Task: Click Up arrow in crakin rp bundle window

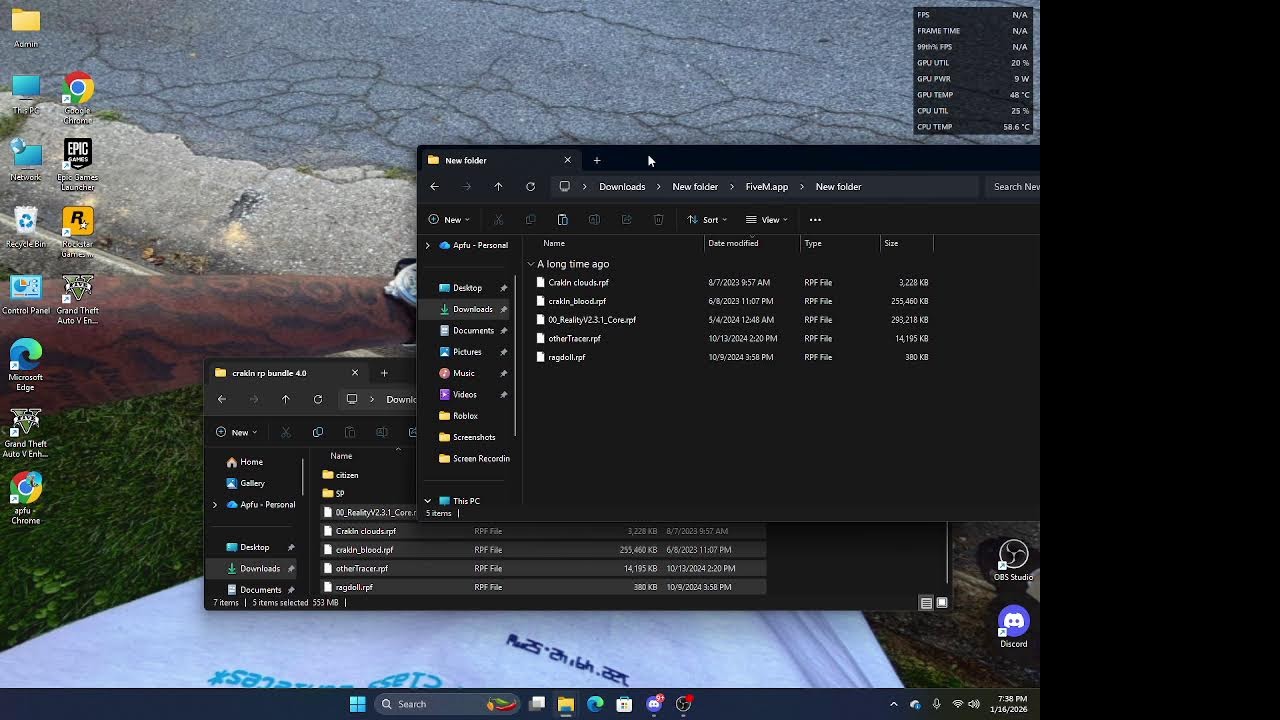Action: click(x=286, y=399)
